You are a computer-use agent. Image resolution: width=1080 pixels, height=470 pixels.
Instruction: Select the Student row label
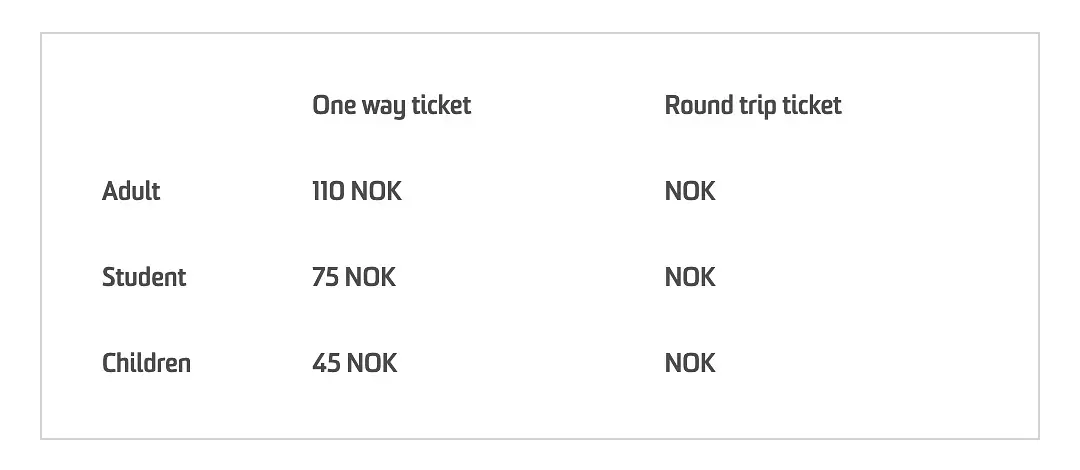point(144,277)
